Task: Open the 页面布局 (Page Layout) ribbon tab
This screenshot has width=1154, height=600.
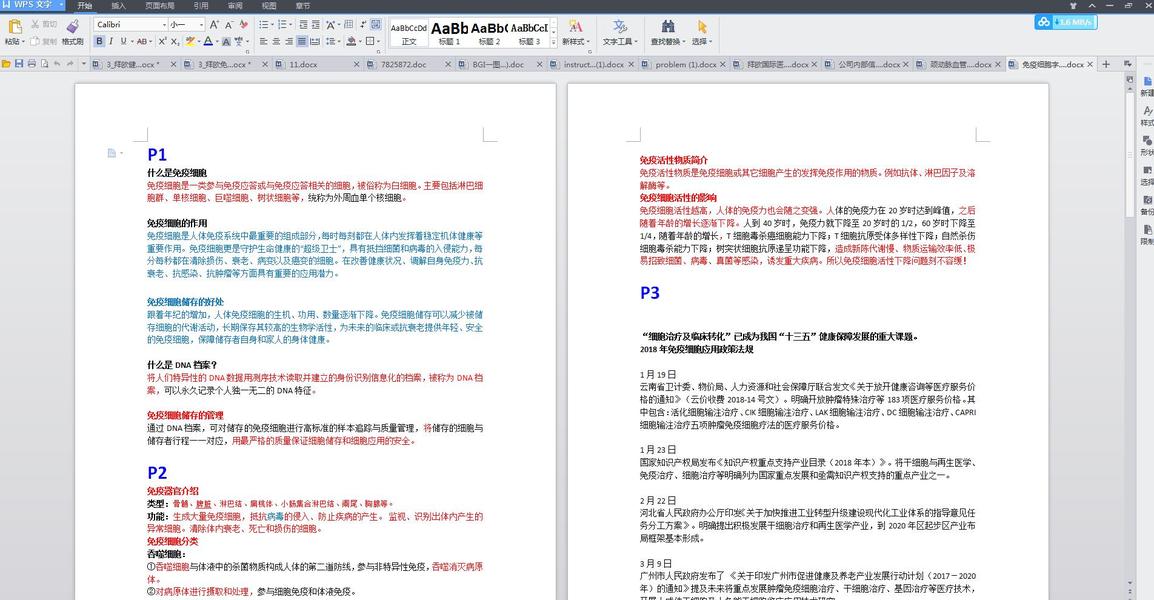Action: [160, 5]
